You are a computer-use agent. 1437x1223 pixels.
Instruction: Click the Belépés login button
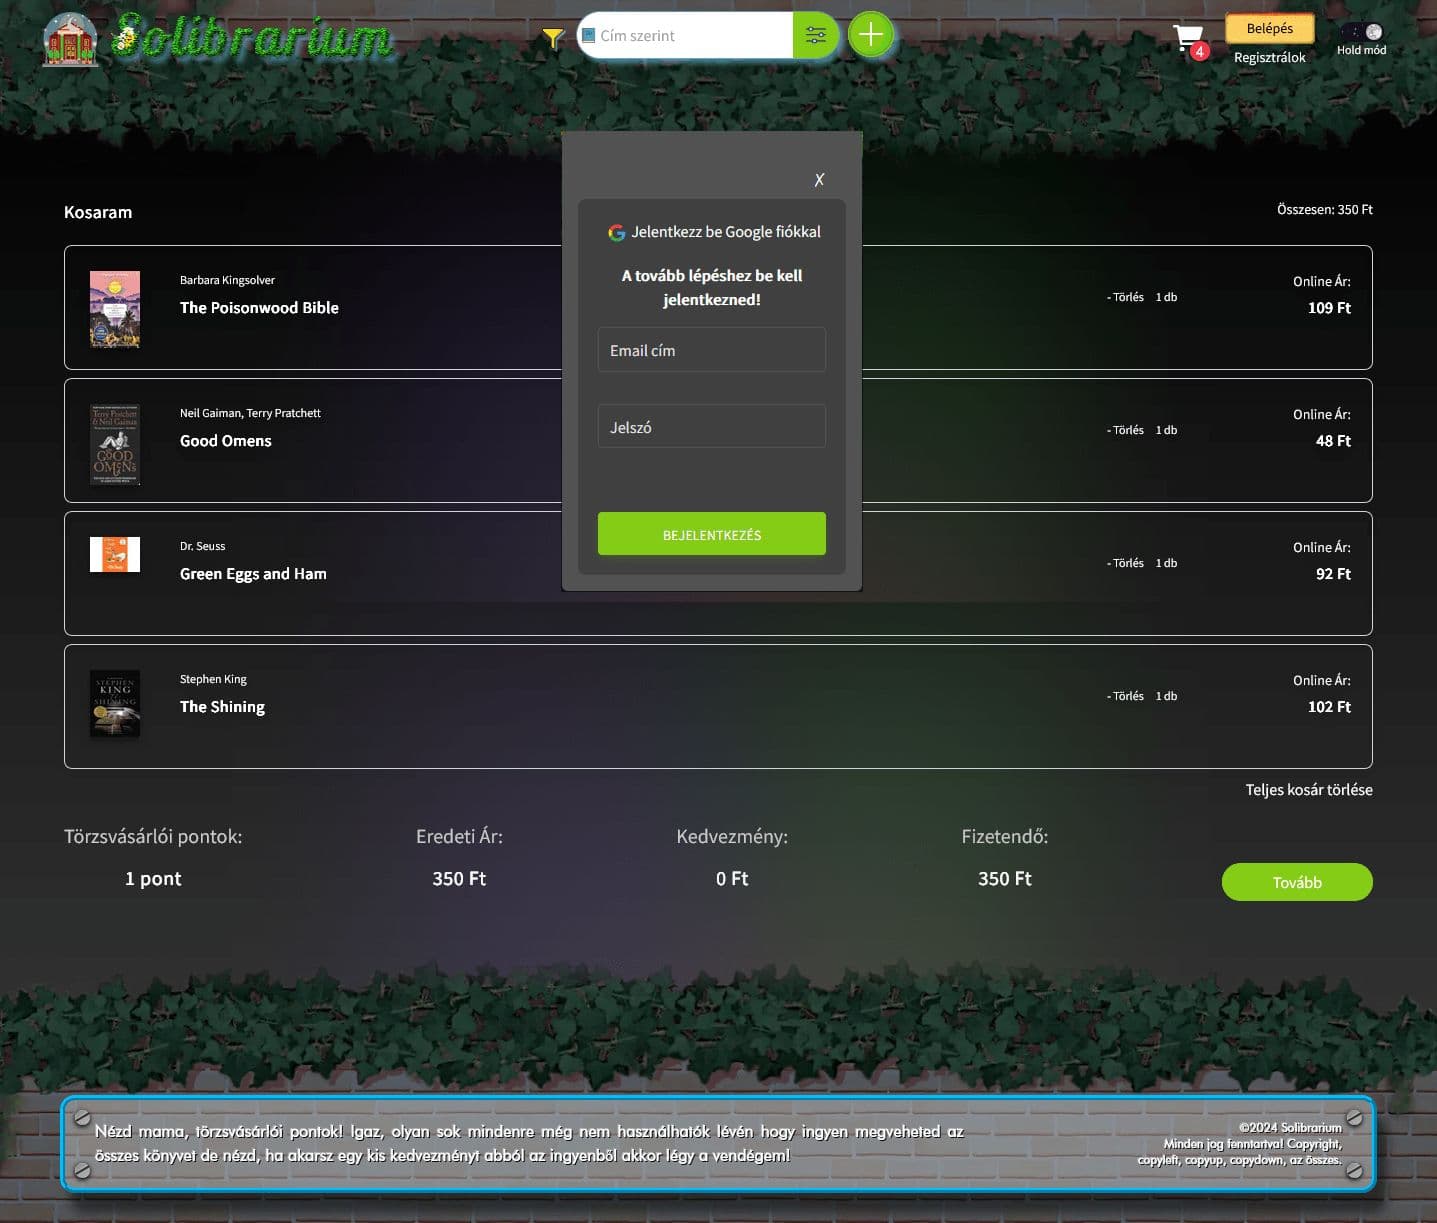pyautogui.click(x=1269, y=29)
